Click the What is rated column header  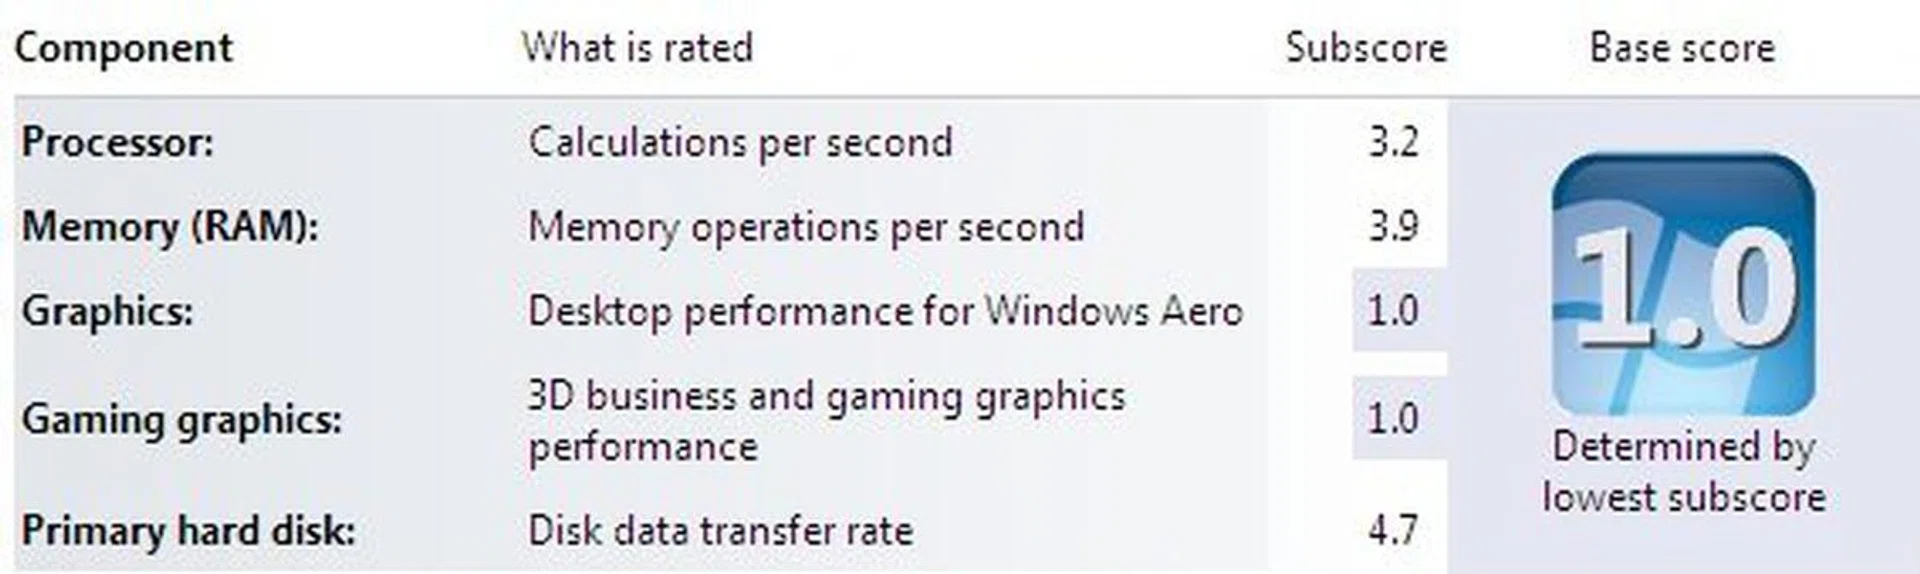637,48
